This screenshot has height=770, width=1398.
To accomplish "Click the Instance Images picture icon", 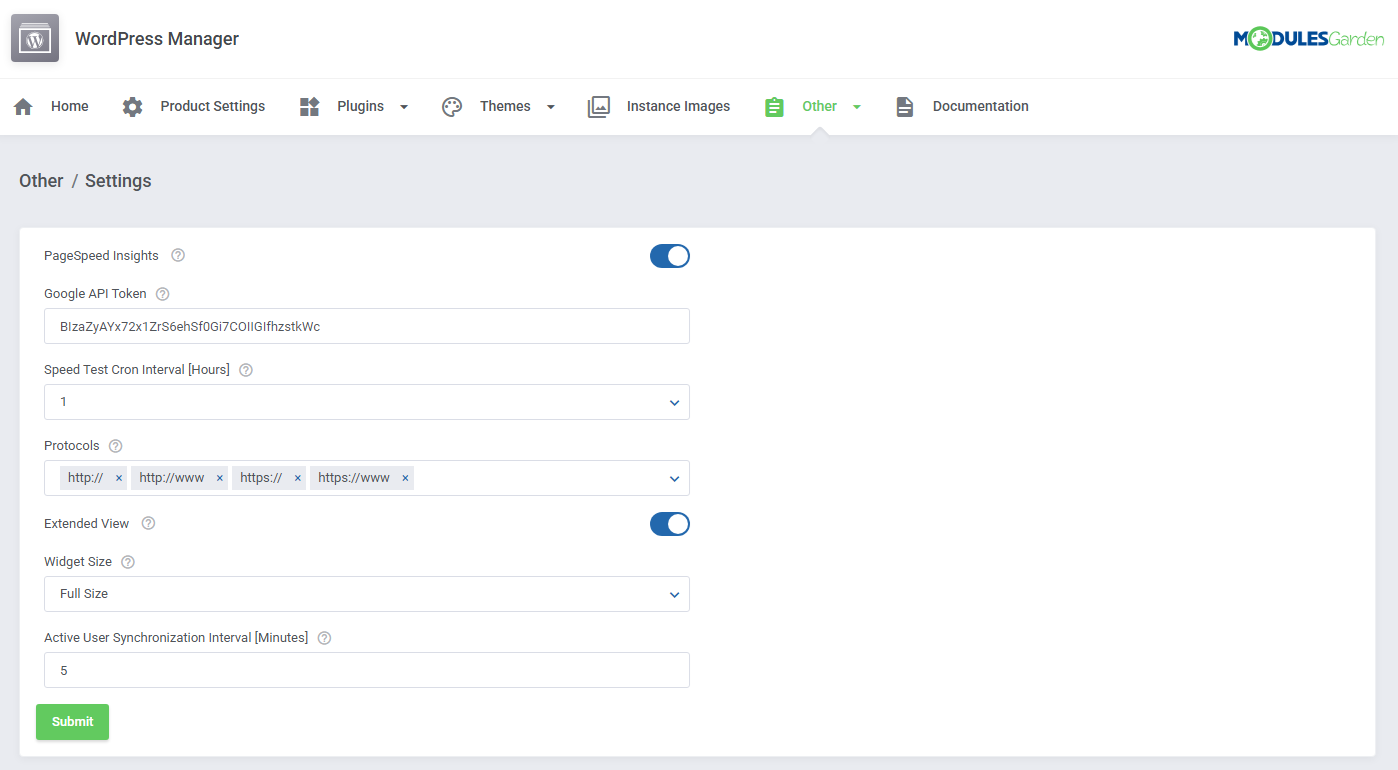I will (599, 106).
